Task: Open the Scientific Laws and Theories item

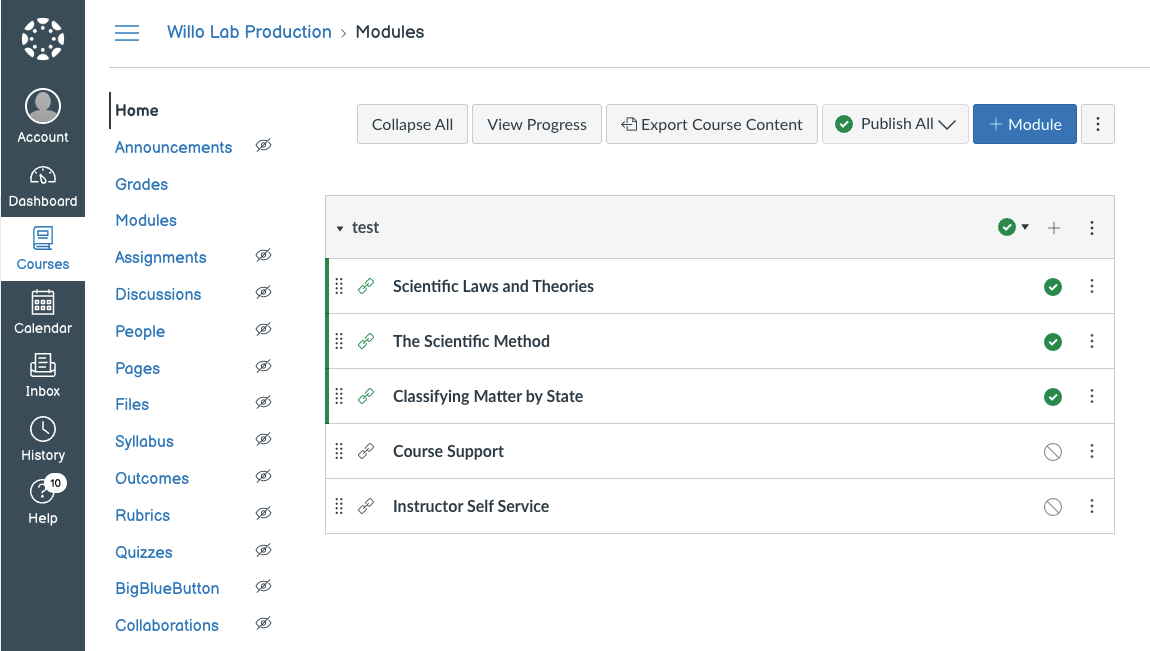Action: click(x=493, y=286)
